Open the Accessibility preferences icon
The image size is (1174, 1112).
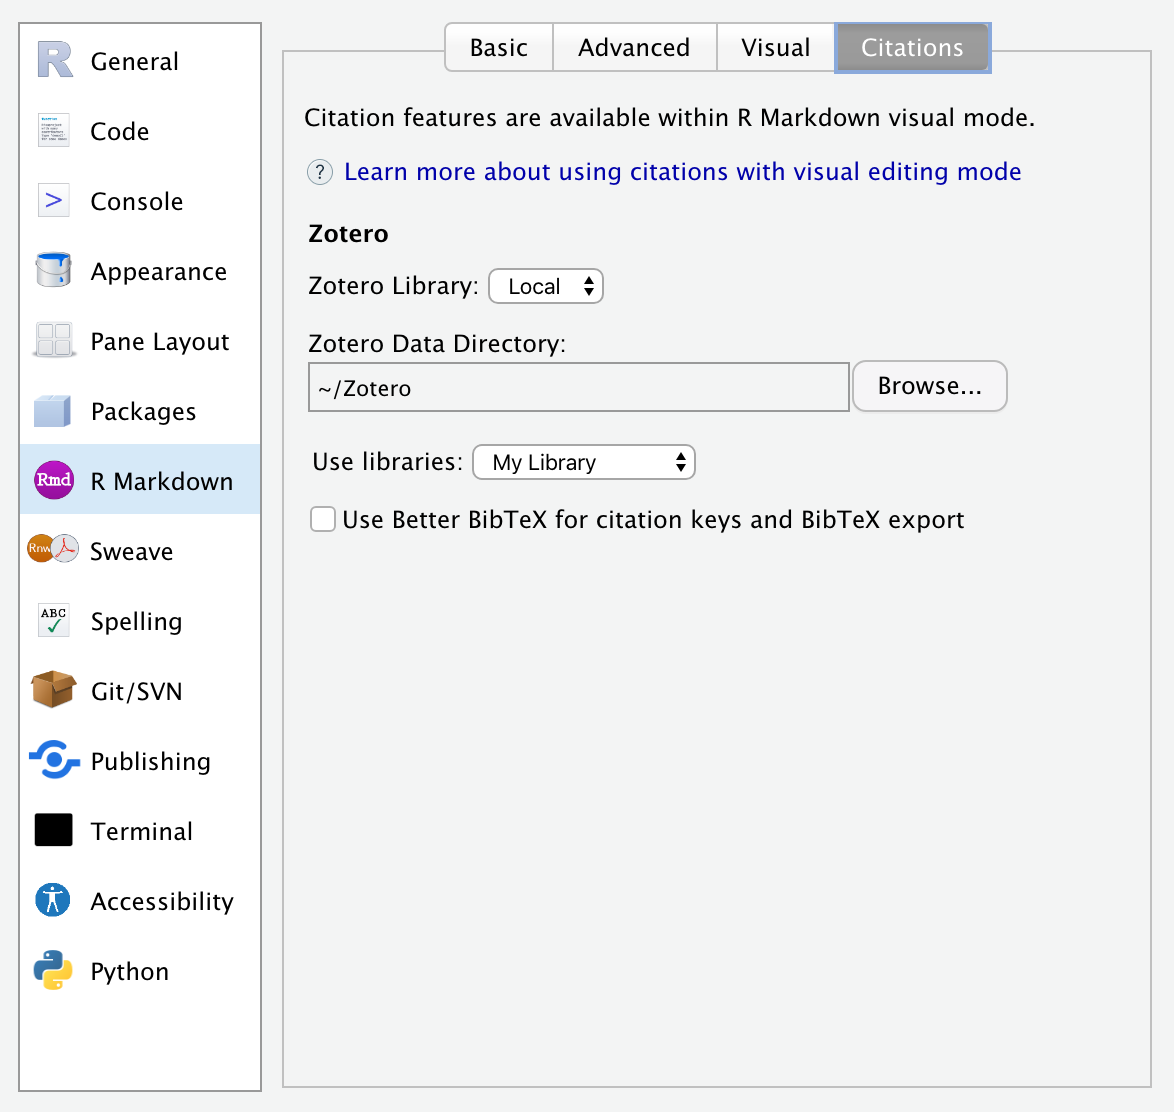(x=54, y=900)
